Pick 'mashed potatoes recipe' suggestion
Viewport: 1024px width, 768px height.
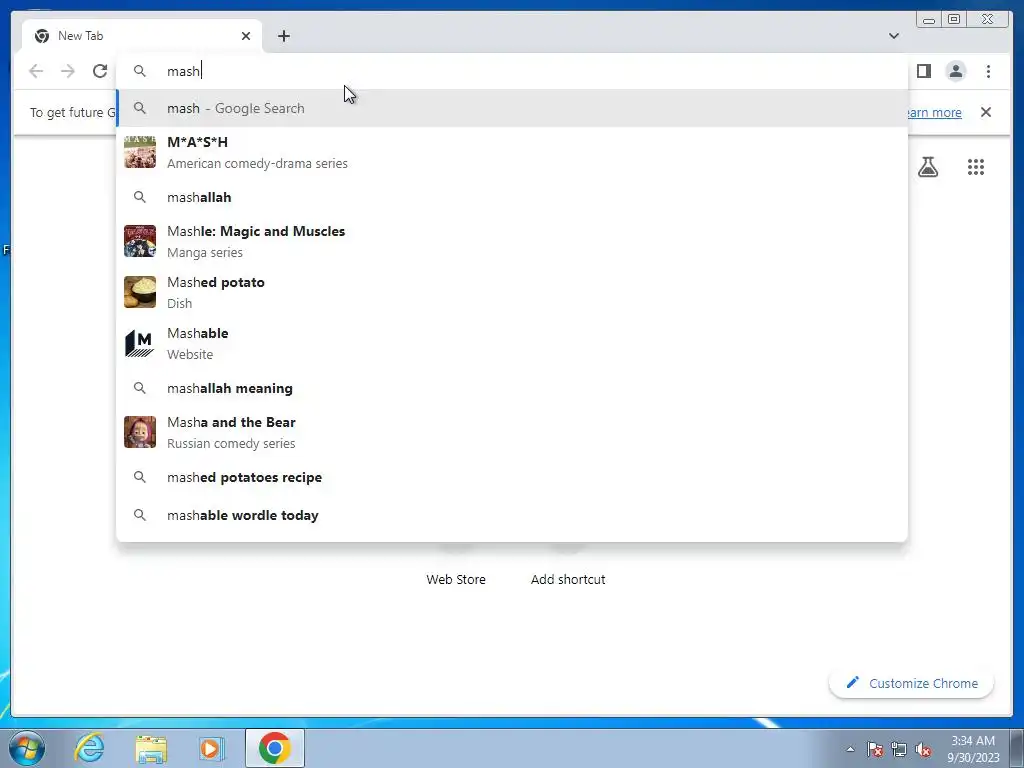(512, 477)
